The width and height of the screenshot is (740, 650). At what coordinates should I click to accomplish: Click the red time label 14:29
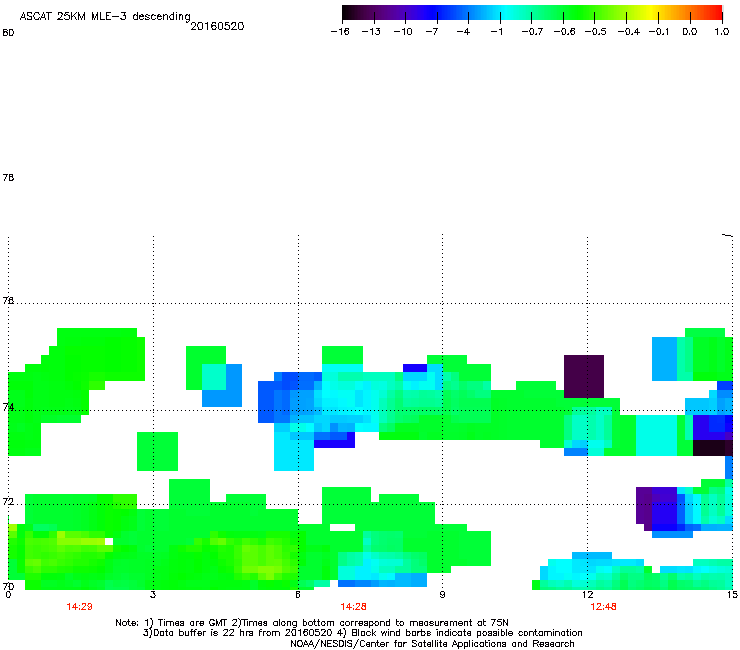79,607
